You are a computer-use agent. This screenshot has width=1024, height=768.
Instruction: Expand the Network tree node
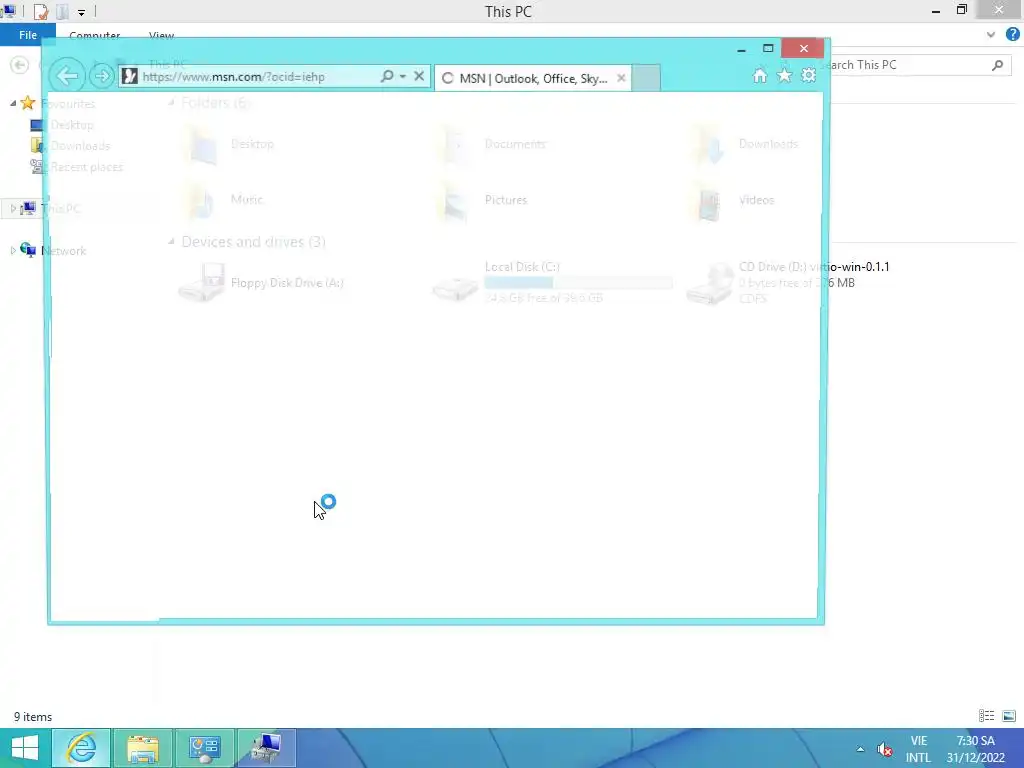tap(13, 250)
